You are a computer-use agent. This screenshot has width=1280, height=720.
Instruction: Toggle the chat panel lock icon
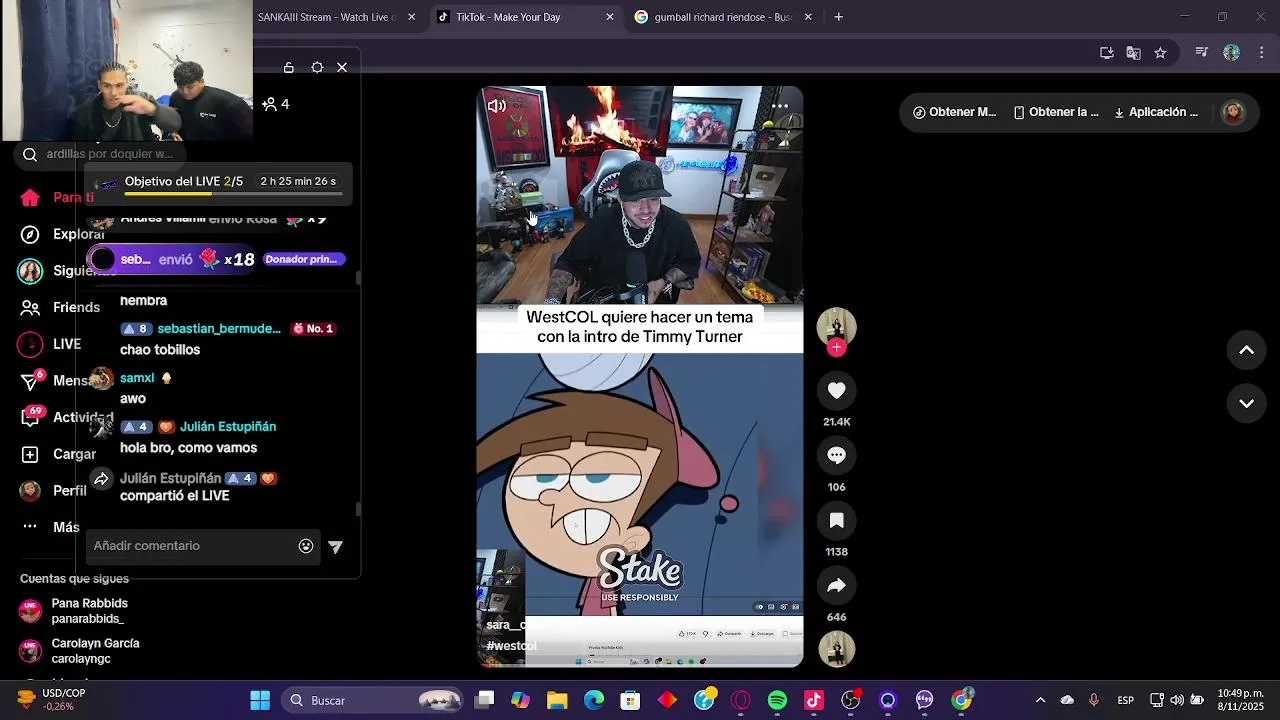289,67
